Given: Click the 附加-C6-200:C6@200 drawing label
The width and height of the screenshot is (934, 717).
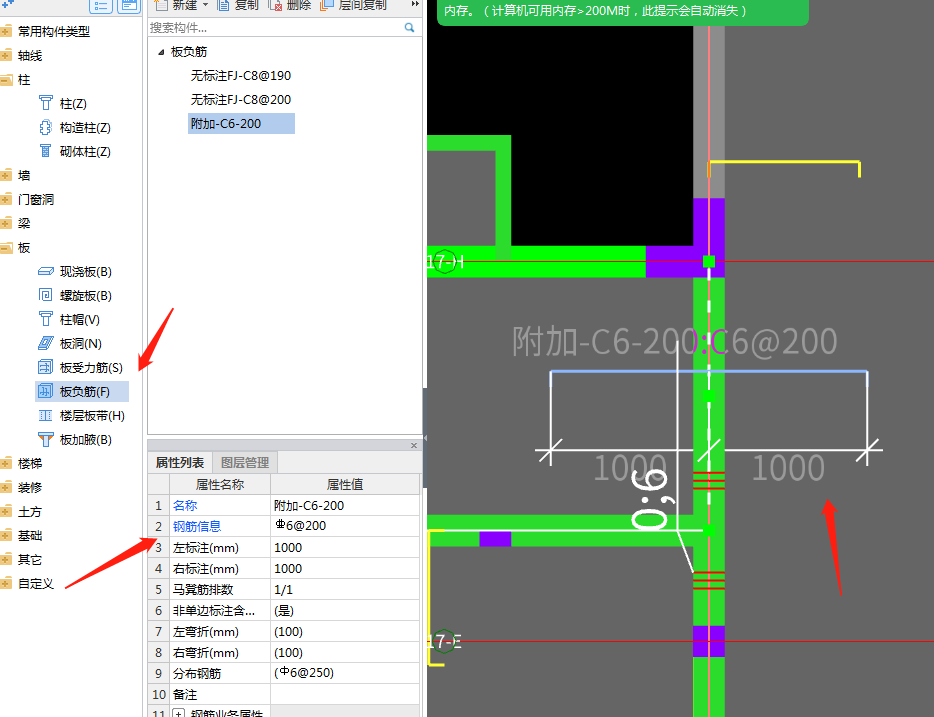Looking at the screenshot, I should click(x=674, y=341).
